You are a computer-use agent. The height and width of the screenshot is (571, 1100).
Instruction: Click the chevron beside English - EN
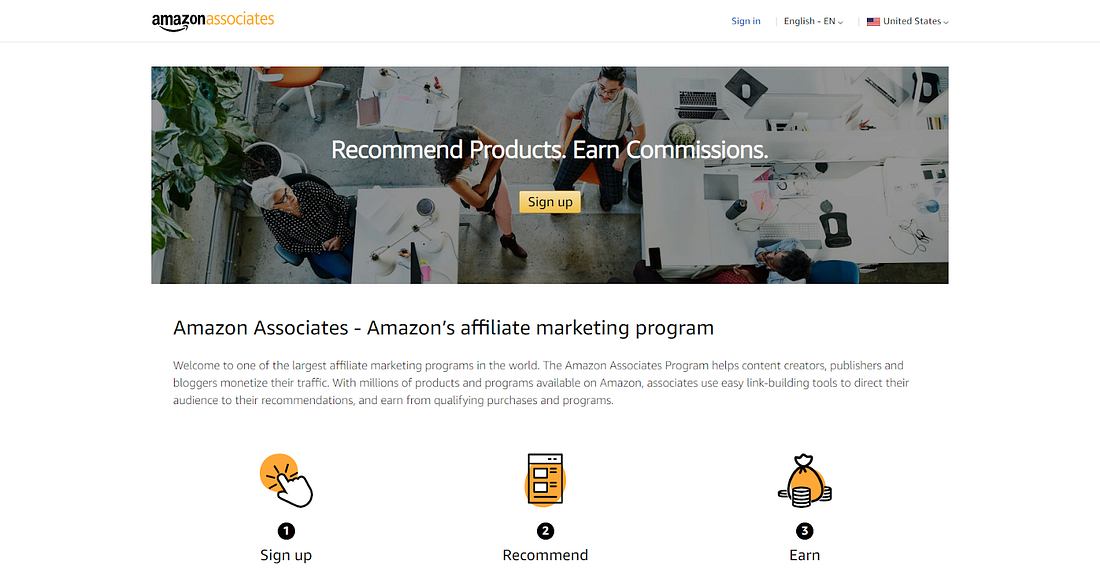coord(840,22)
